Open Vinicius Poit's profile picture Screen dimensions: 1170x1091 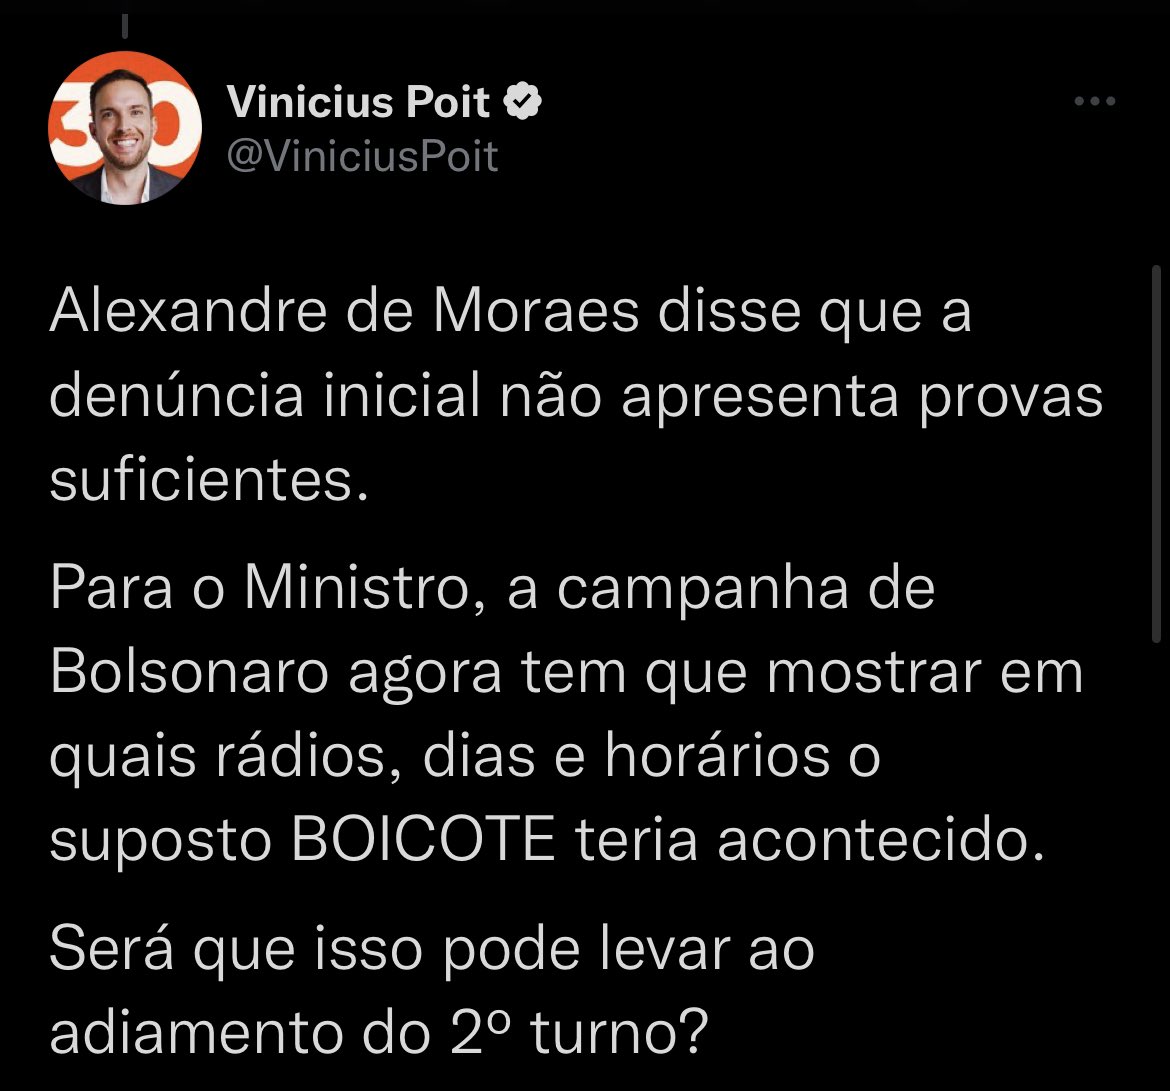click(125, 128)
